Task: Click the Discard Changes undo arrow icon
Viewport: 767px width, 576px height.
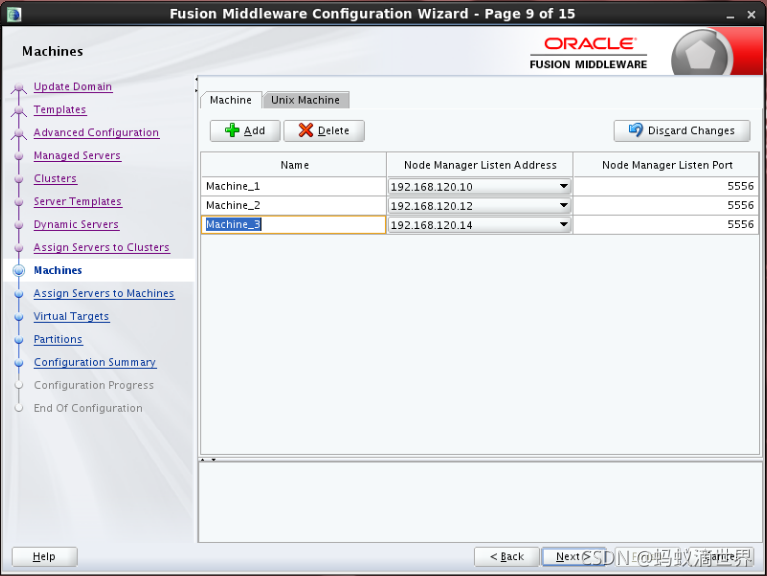Action: 635,130
